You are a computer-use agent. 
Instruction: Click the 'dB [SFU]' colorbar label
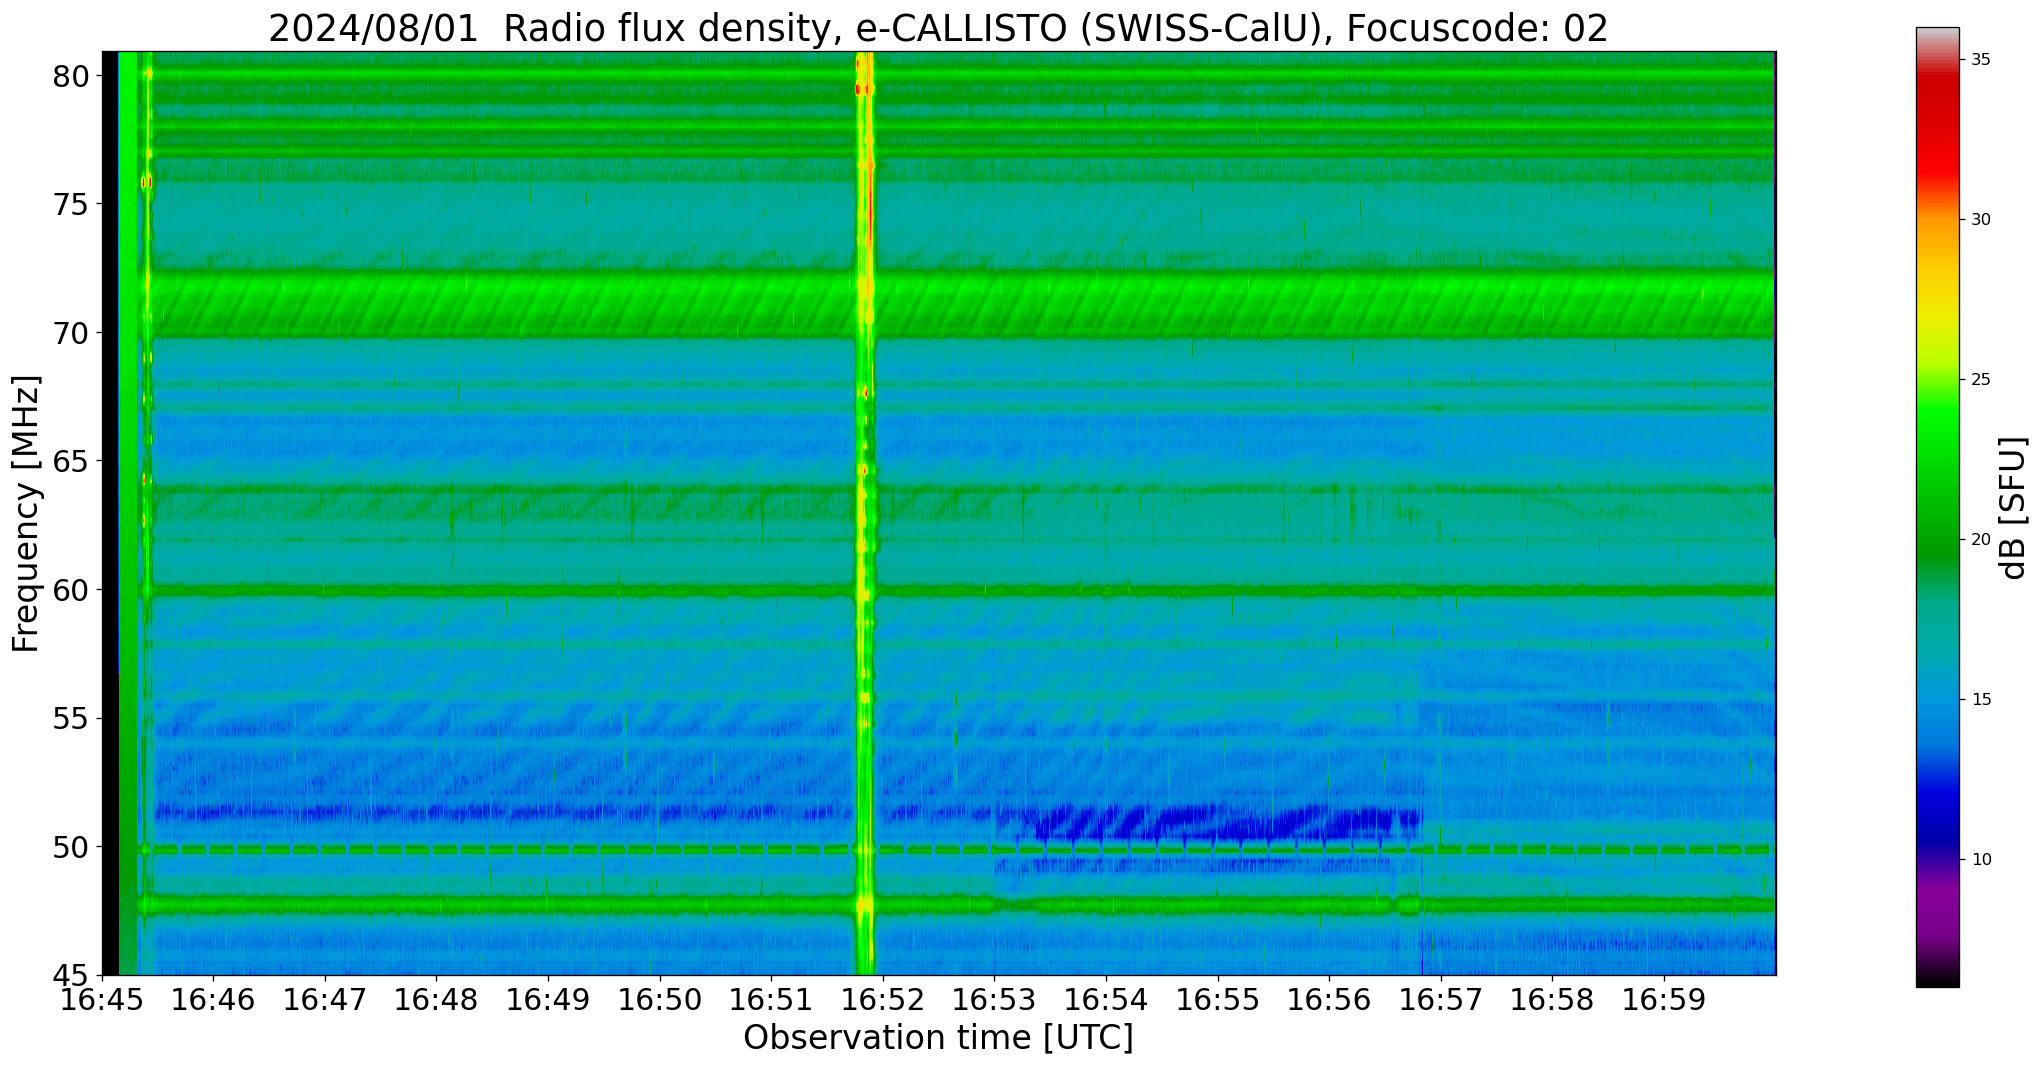click(x=2014, y=508)
